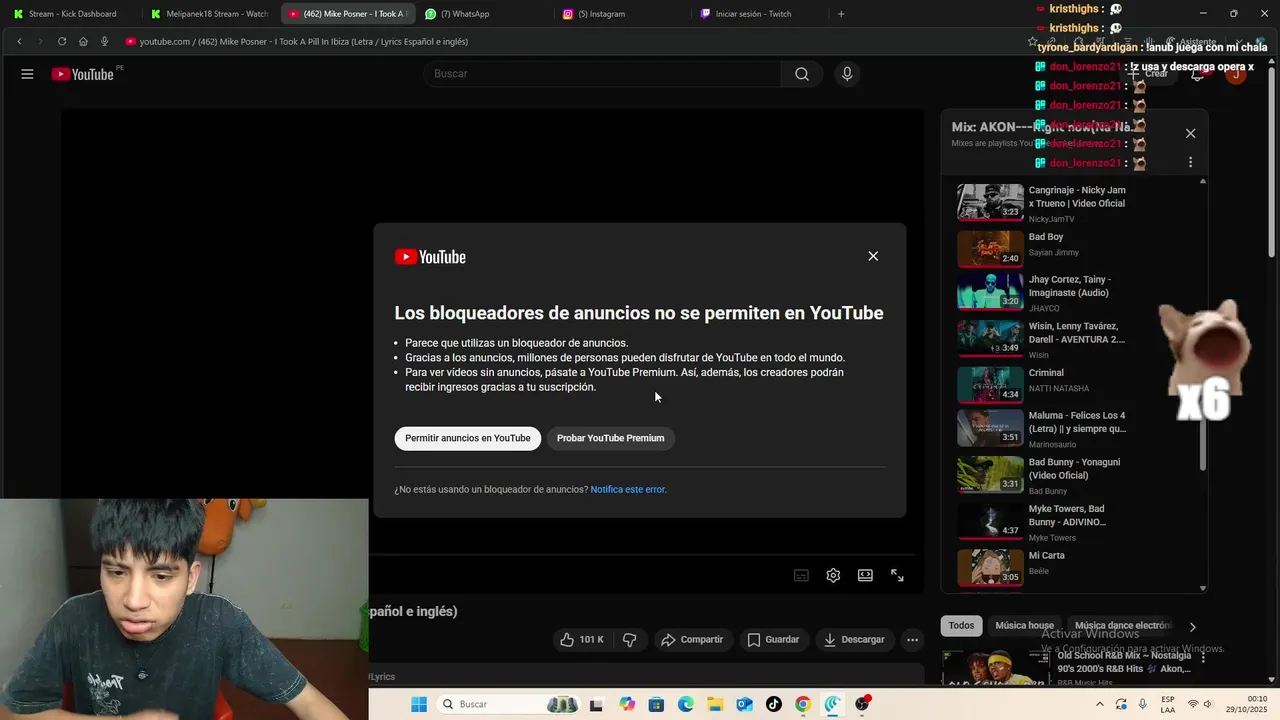This screenshot has width=1280, height=720.
Task: Select Bad Boy by Sayian Jimmy
Action: (x=1041, y=248)
